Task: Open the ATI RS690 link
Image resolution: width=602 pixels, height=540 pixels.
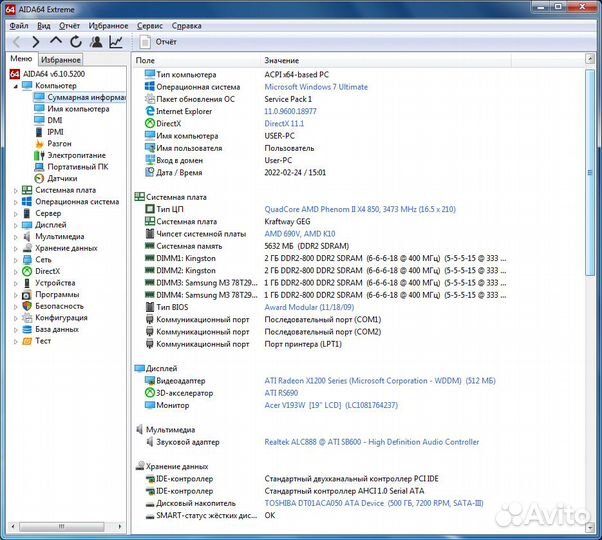Action: tap(281, 393)
